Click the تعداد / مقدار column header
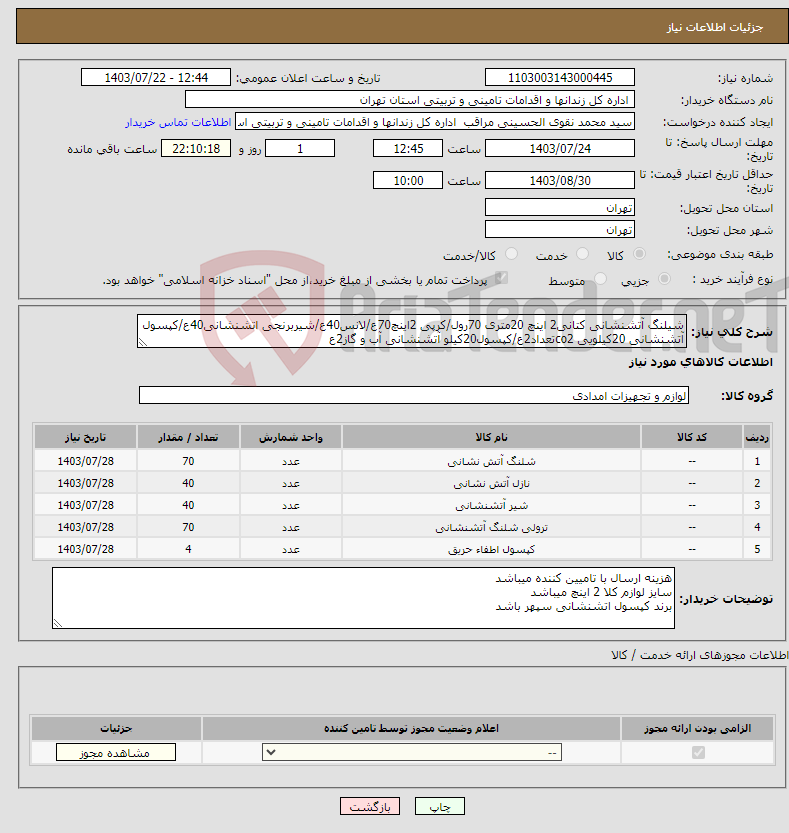Viewport: 789px width, 833px height. [188, 437]
